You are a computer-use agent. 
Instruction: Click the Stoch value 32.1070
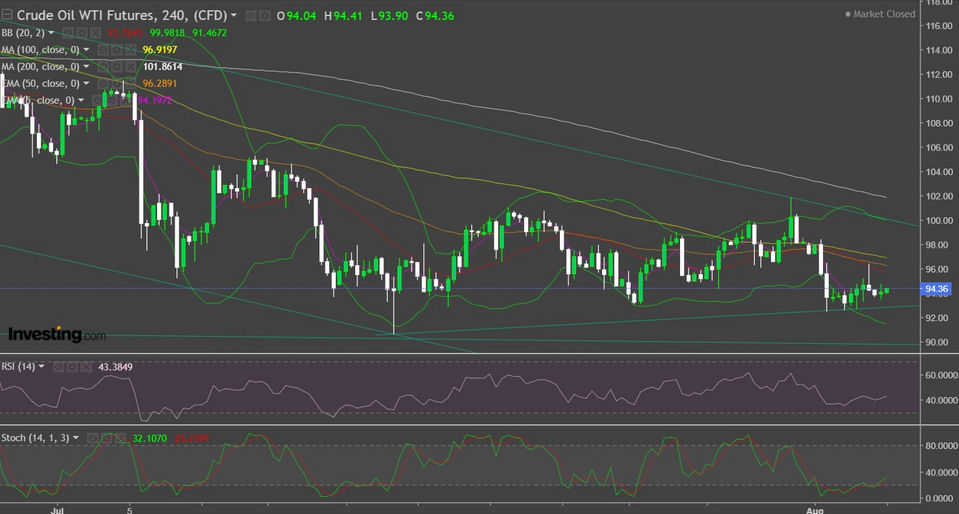point(149,438)
